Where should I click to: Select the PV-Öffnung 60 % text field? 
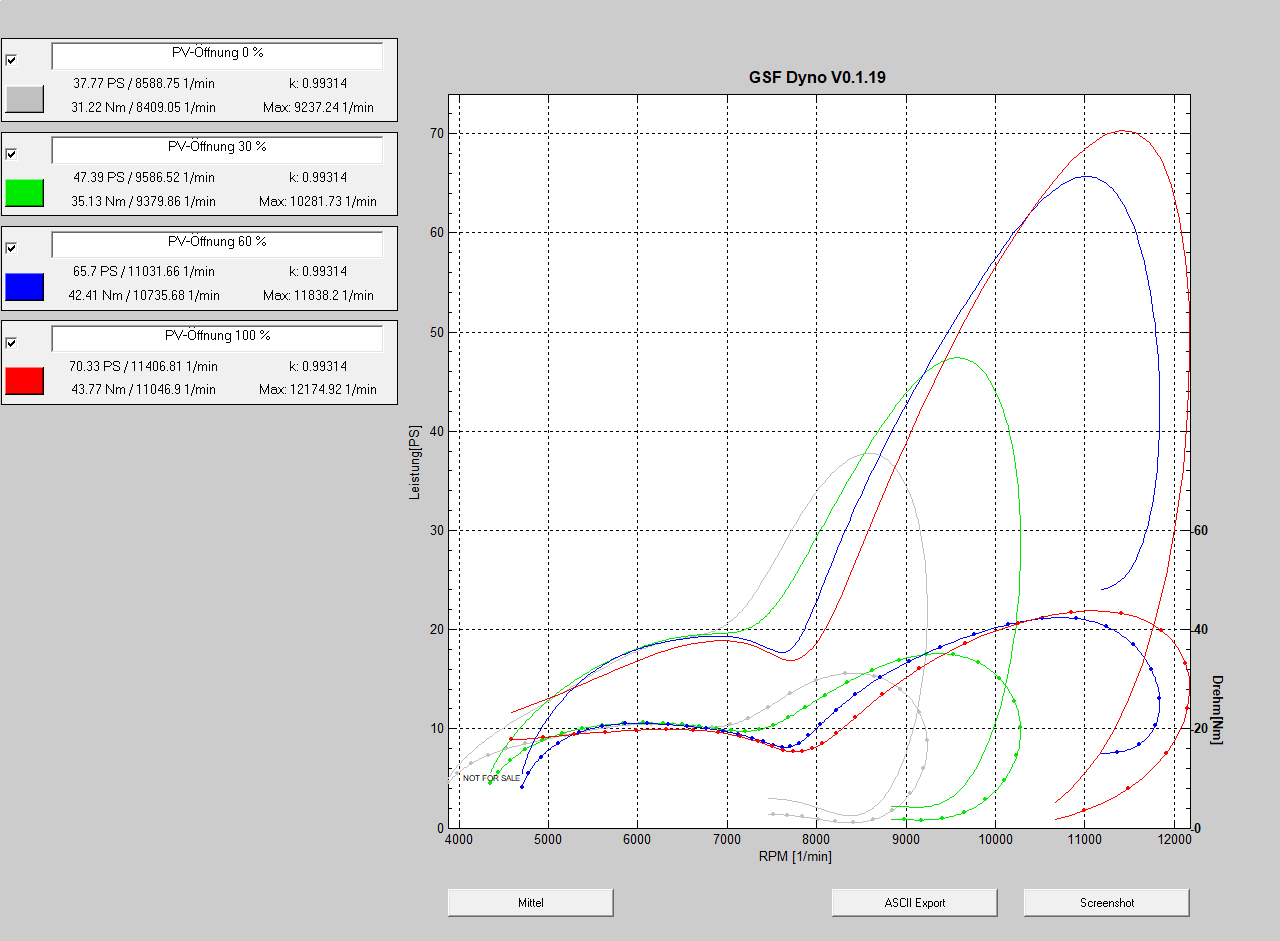point(217,245)
